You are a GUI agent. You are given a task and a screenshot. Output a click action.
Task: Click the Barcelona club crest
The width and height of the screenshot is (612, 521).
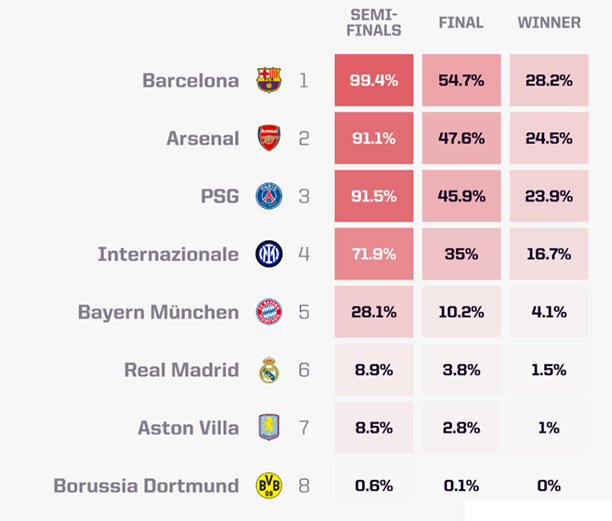pos(269,80)
